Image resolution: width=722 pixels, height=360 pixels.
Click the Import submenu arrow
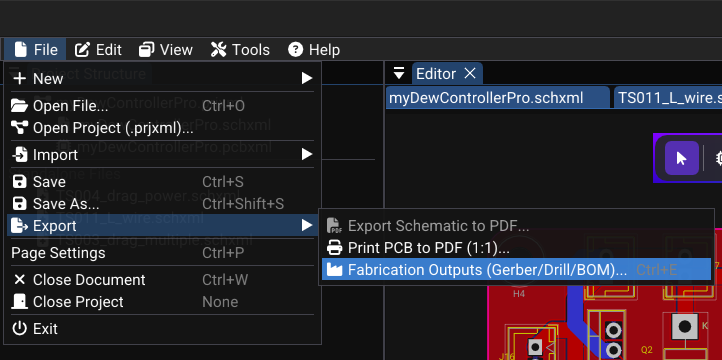tap(307, 155)
